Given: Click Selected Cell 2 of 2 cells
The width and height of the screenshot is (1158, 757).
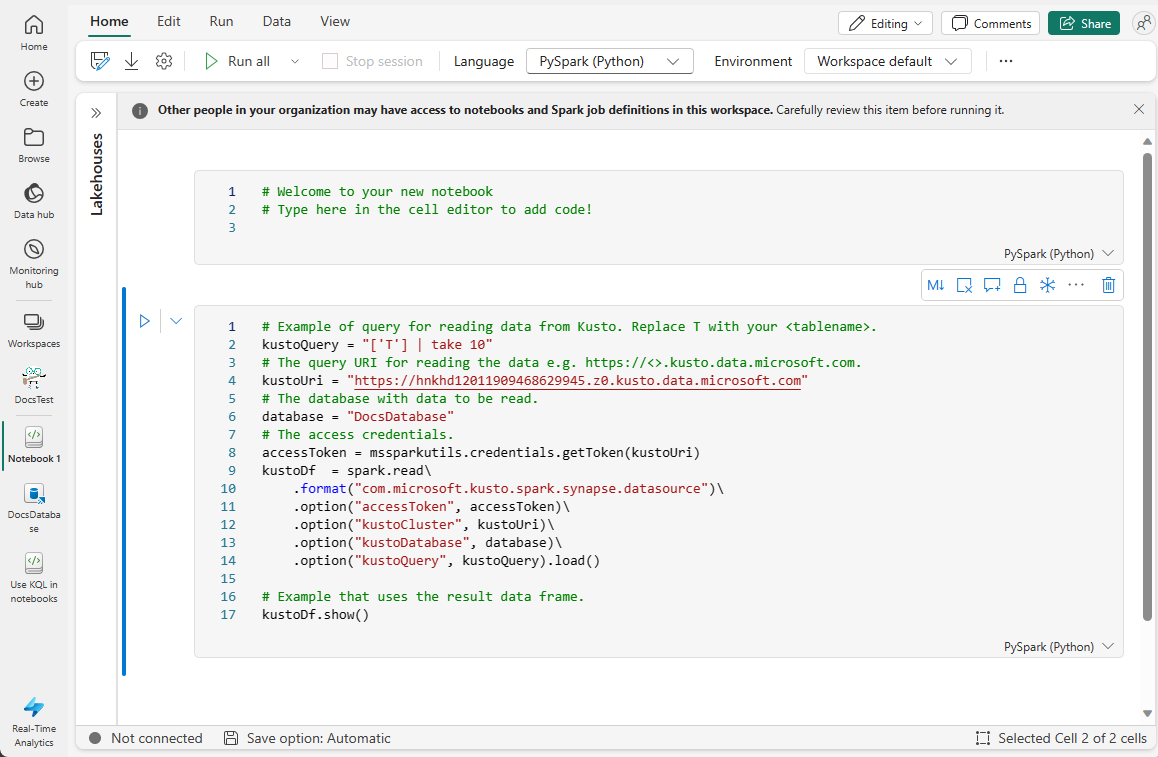Looking at the screenshot, I should 1061,739.
